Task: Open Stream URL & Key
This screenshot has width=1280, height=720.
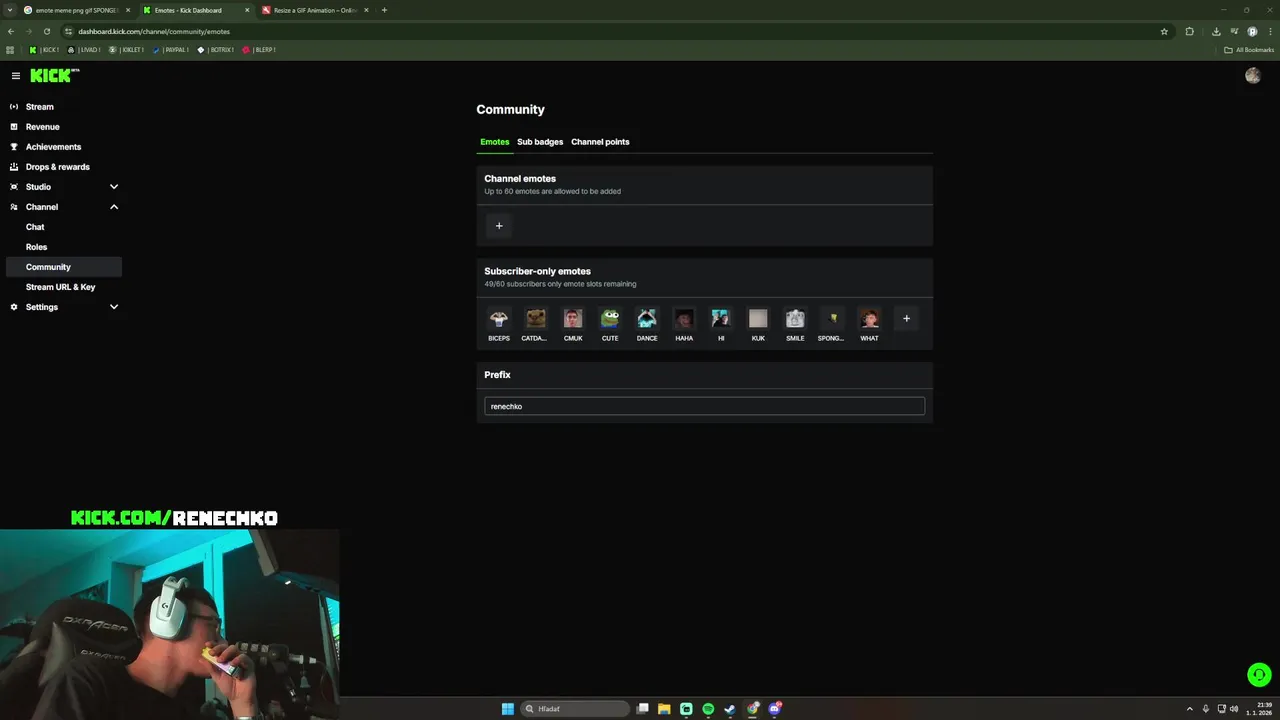Action: click(60, 287)
